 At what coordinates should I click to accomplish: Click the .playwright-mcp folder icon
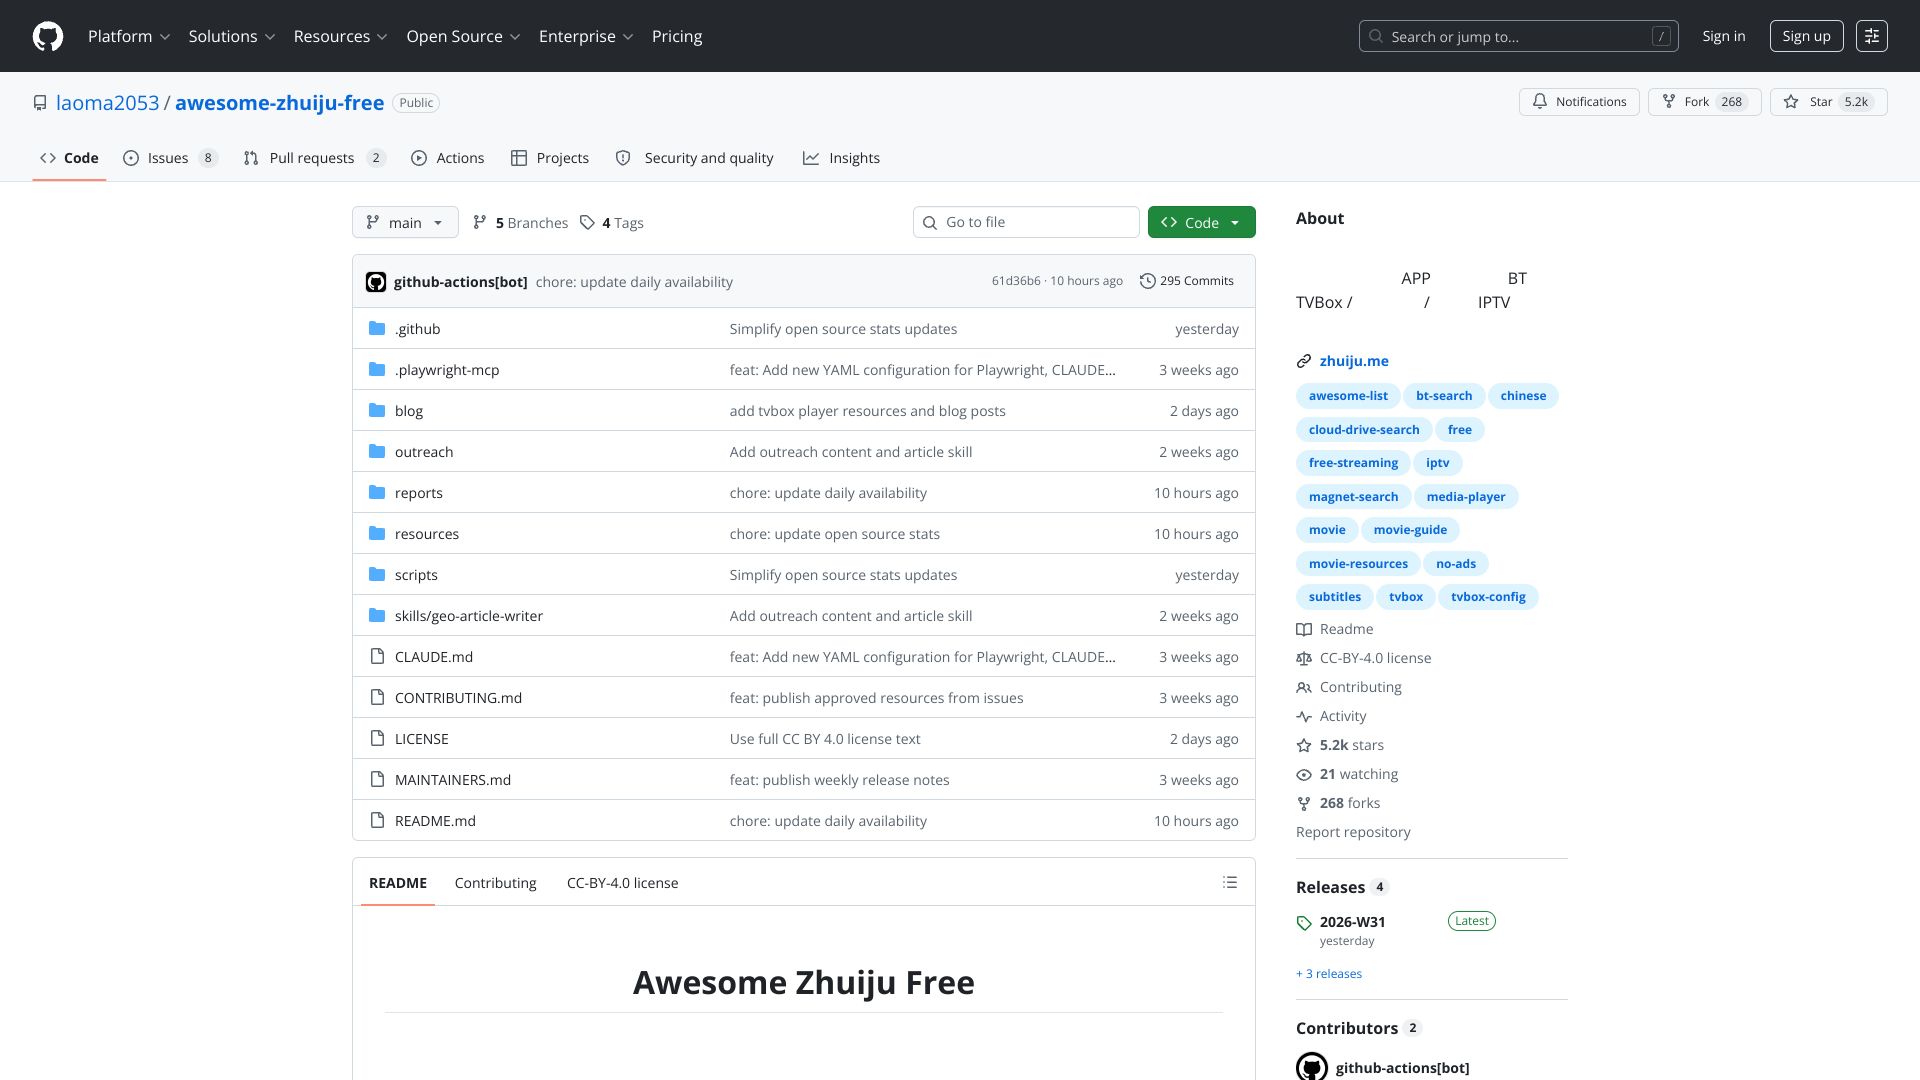pyautogui.click(x=377, y=369)
